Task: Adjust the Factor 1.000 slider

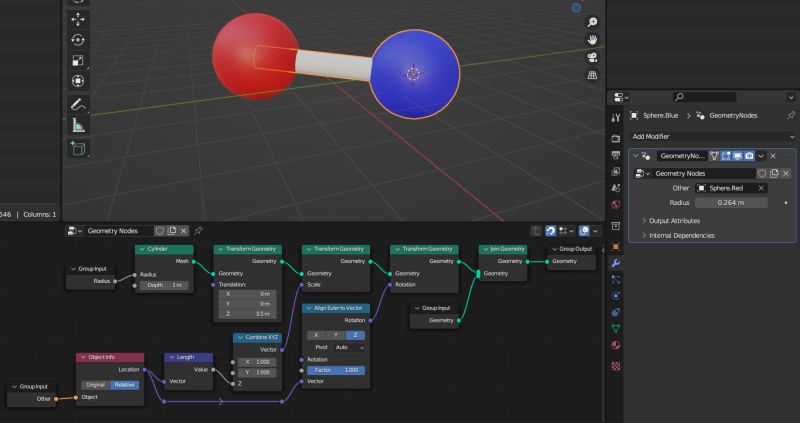Action: 336,370
